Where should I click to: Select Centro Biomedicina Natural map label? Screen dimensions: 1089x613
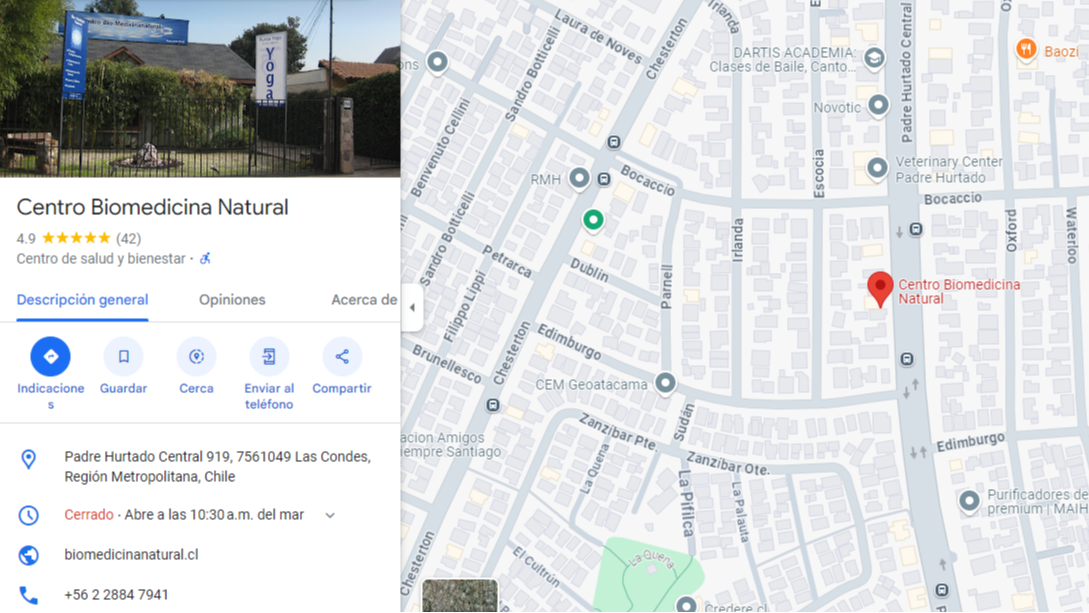tap(959, 292)
